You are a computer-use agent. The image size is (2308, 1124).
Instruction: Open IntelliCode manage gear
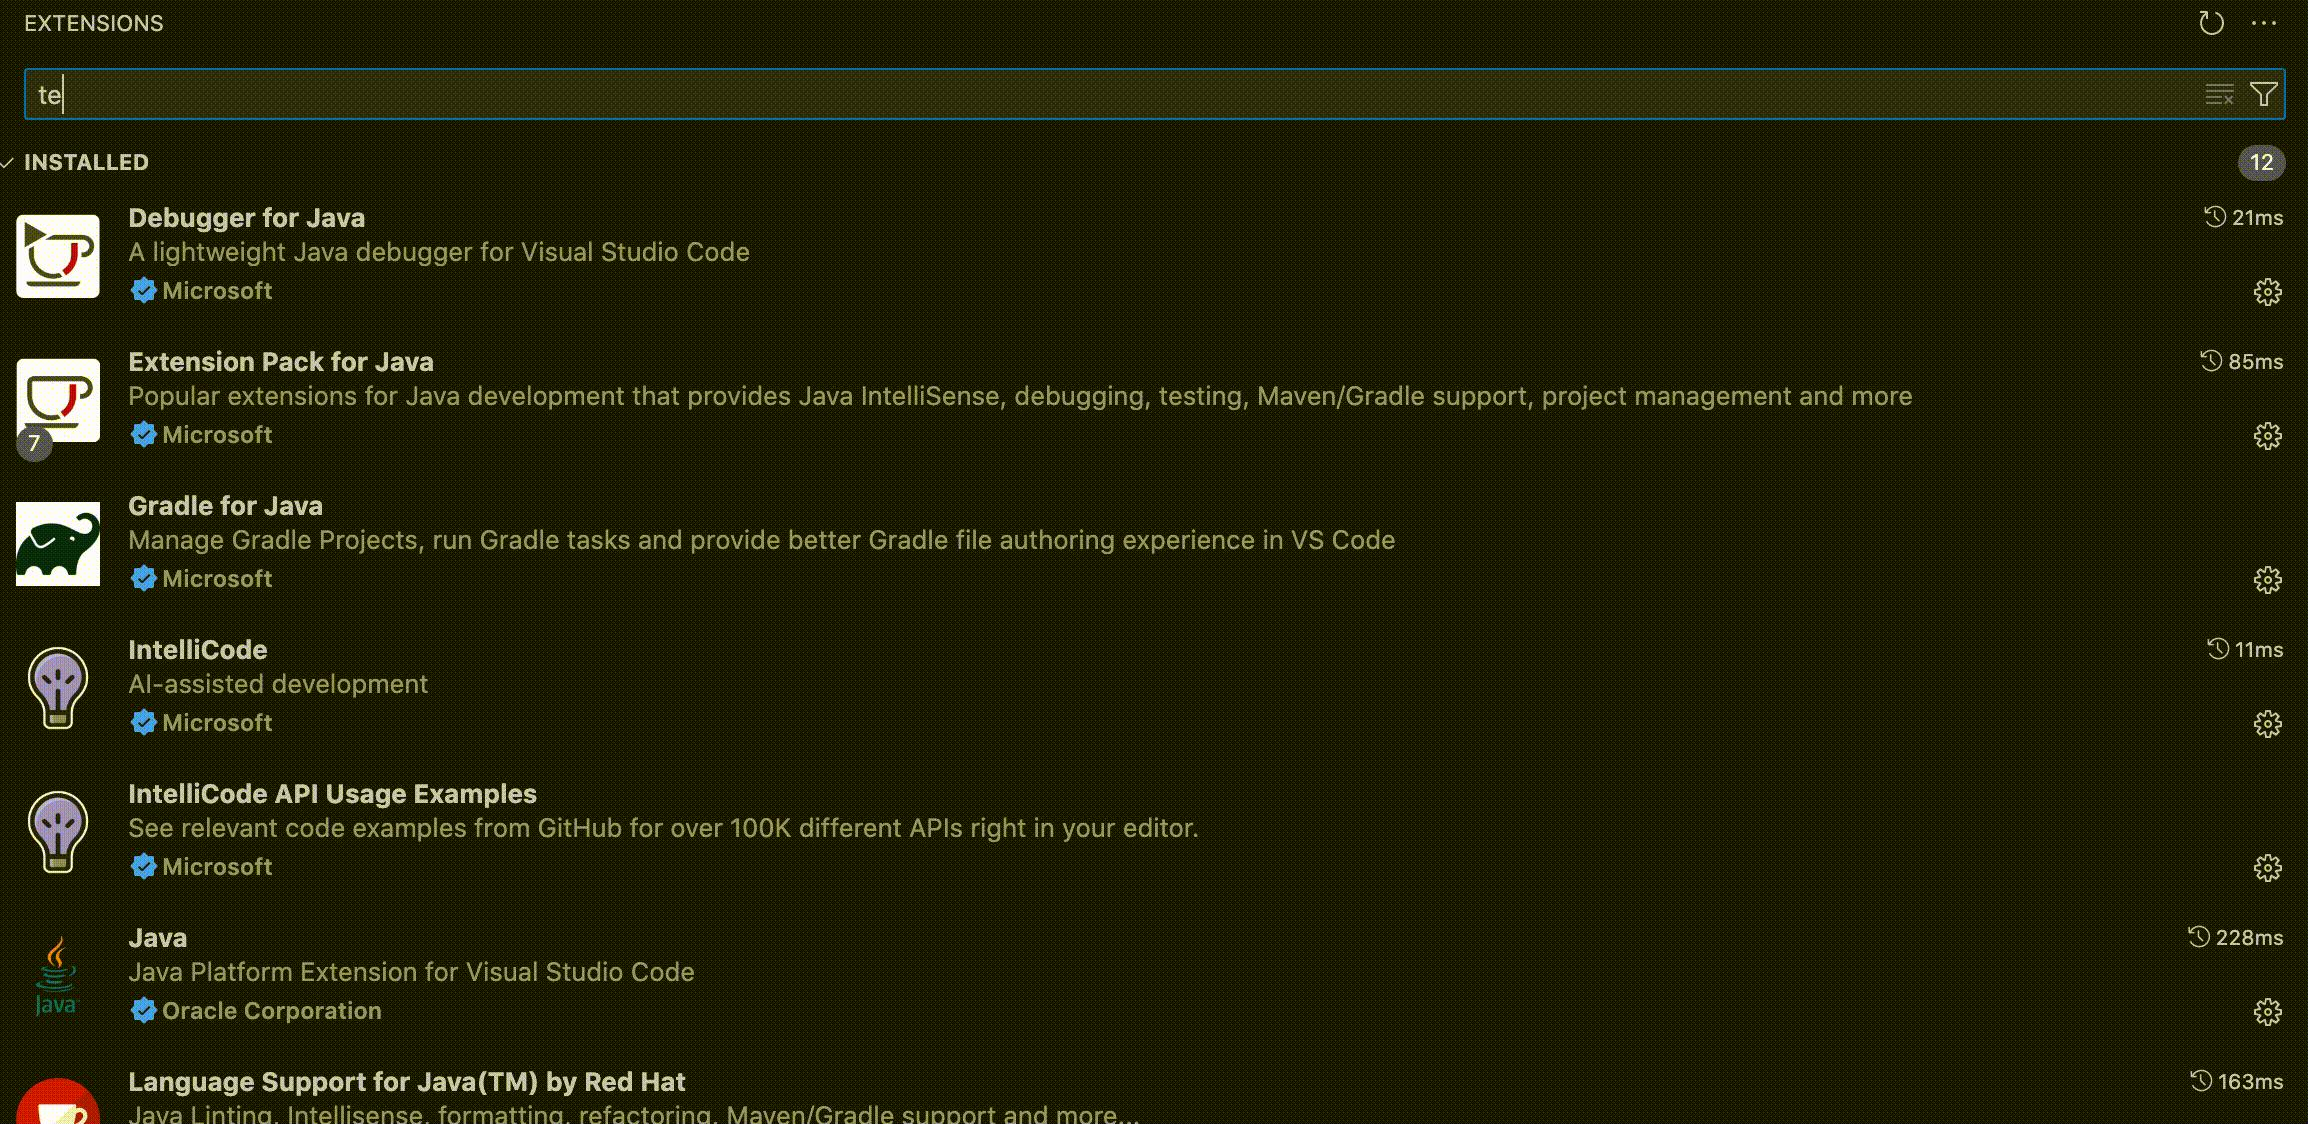[x=2267, y=724]
